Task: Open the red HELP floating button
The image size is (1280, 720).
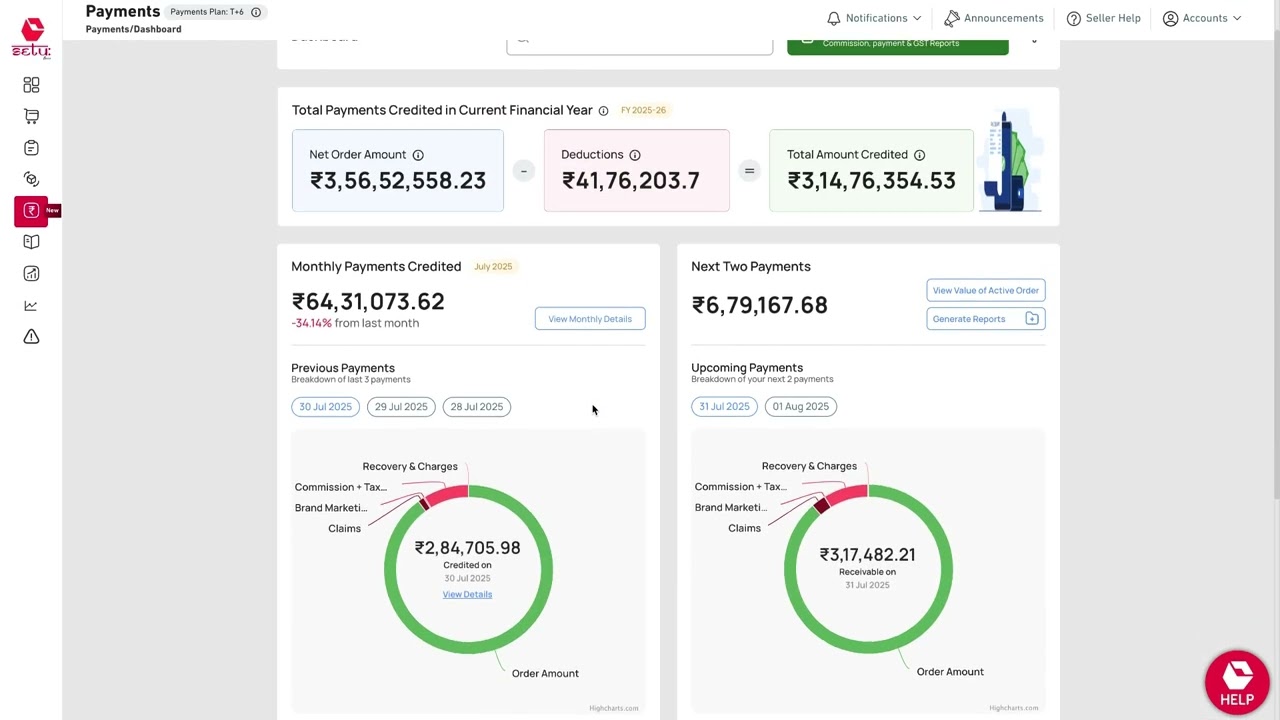Action: coord(1237,682)
